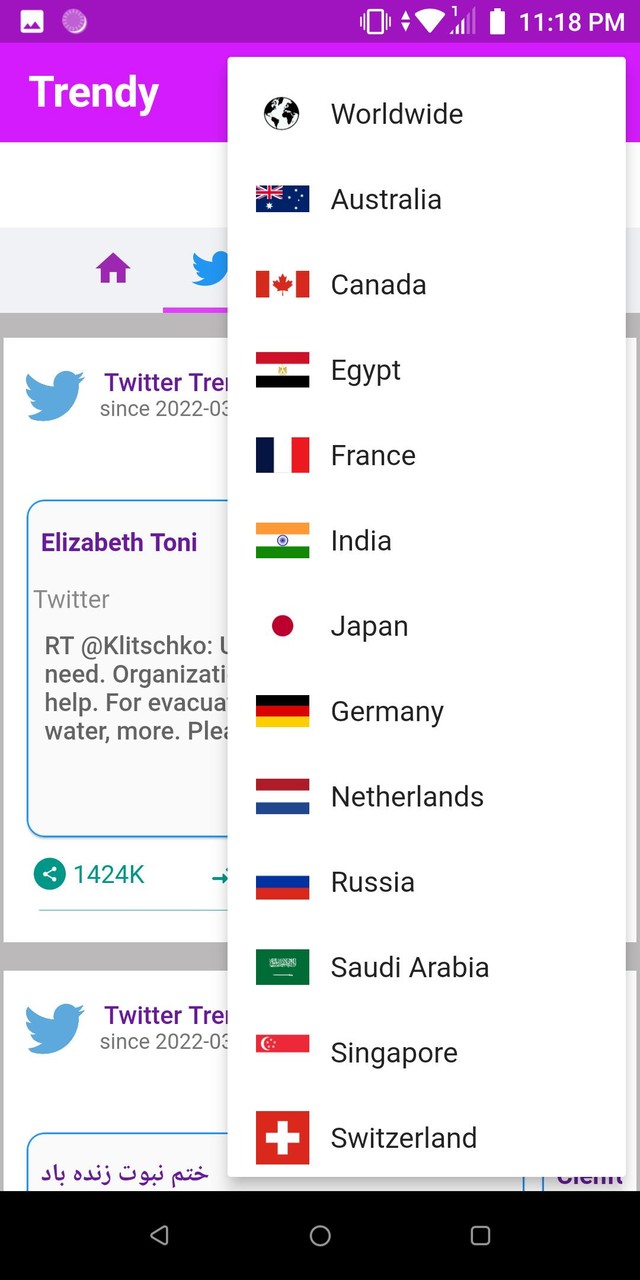This screenshot has height=1280, width=640.
Task: Pick Saudi Arabia from the location menu
Action: [409, 968]
